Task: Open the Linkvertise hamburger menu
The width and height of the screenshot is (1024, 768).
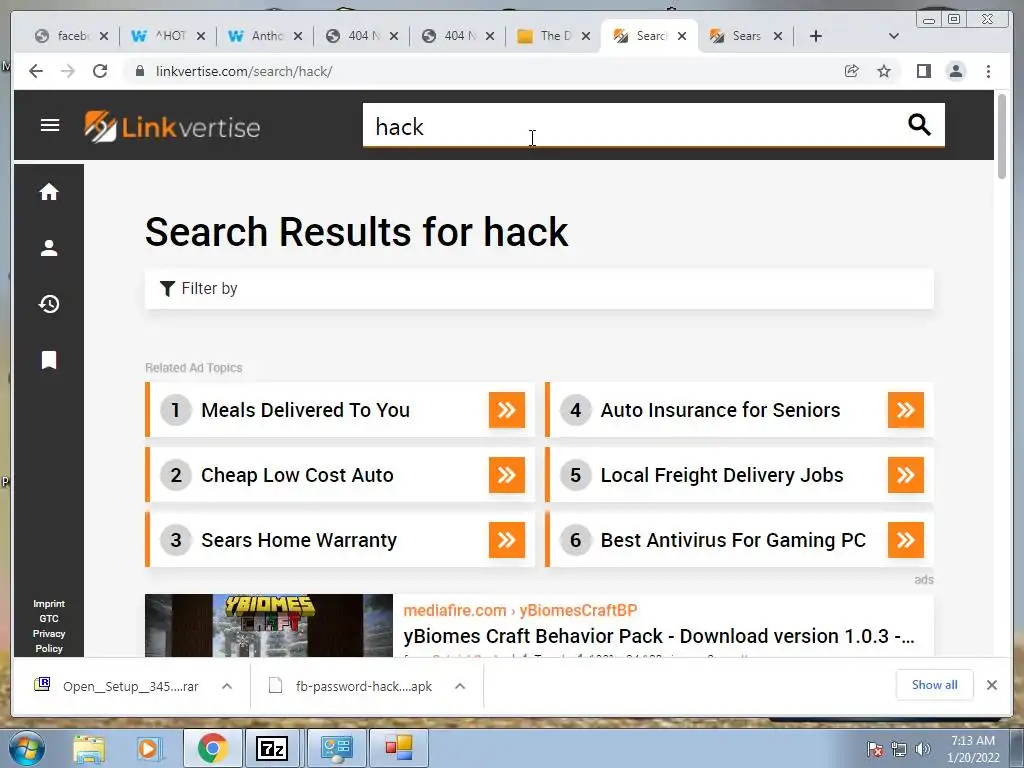Action: pos(50,125)
